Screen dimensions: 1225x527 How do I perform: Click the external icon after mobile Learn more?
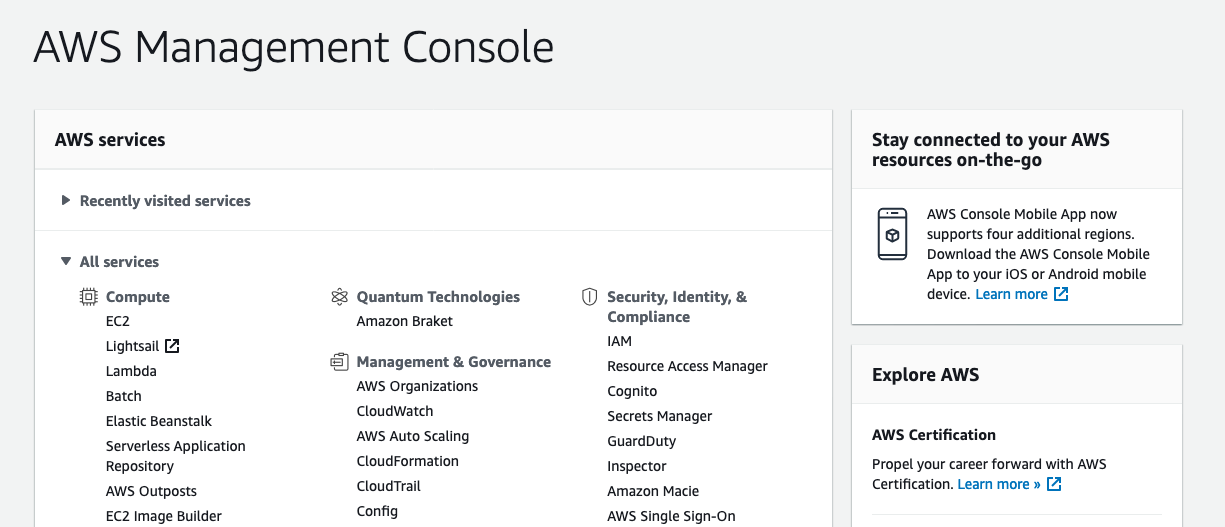[1061, 294]
